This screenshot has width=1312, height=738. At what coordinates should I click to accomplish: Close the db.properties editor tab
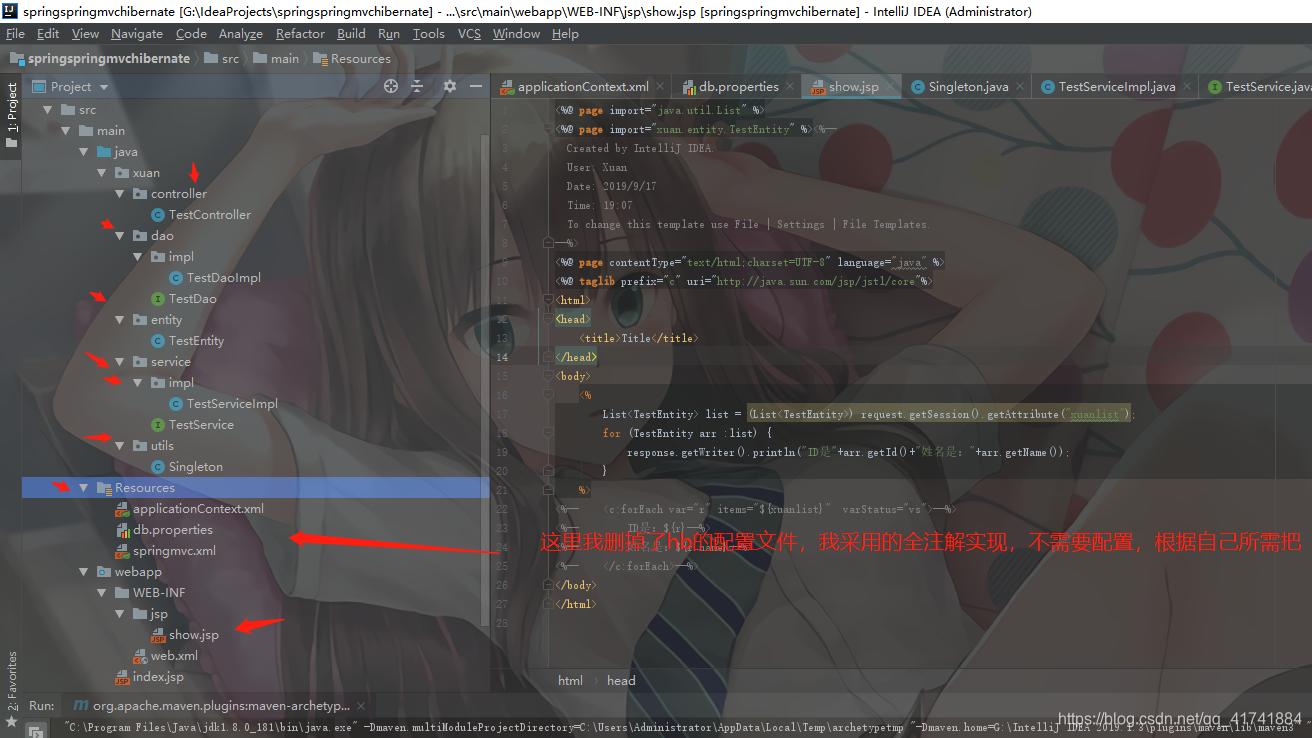coord(791,87)
